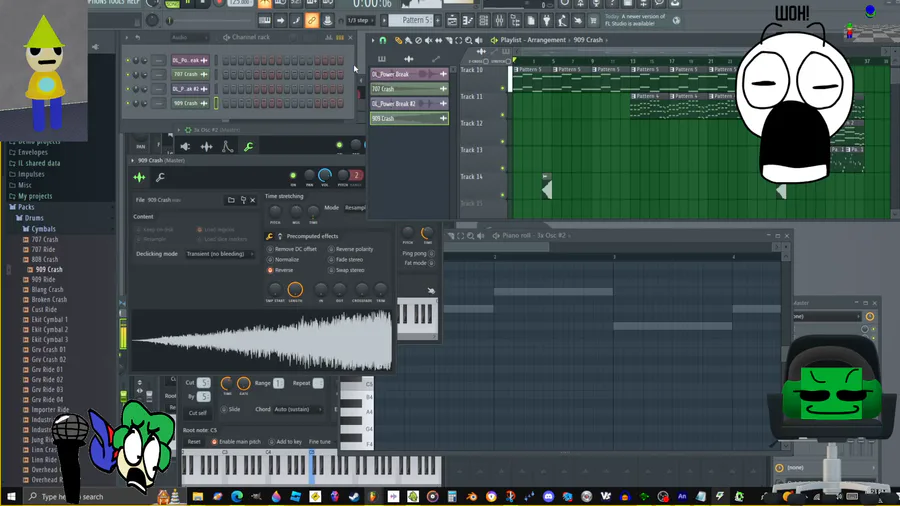
Task: Enable the magnet snap in Playlist
Action: [x=383, y=40]
